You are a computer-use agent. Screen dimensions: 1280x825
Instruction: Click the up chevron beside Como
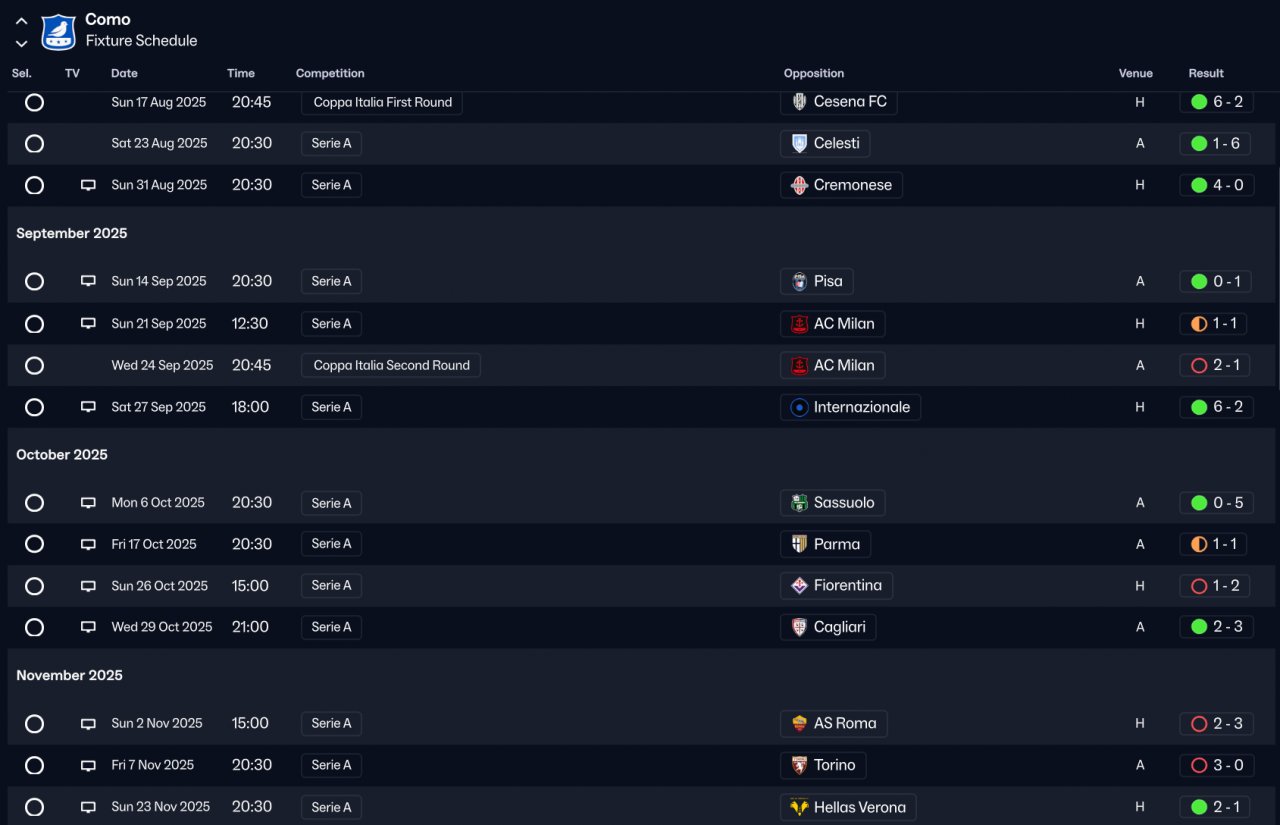pos(21,20)
